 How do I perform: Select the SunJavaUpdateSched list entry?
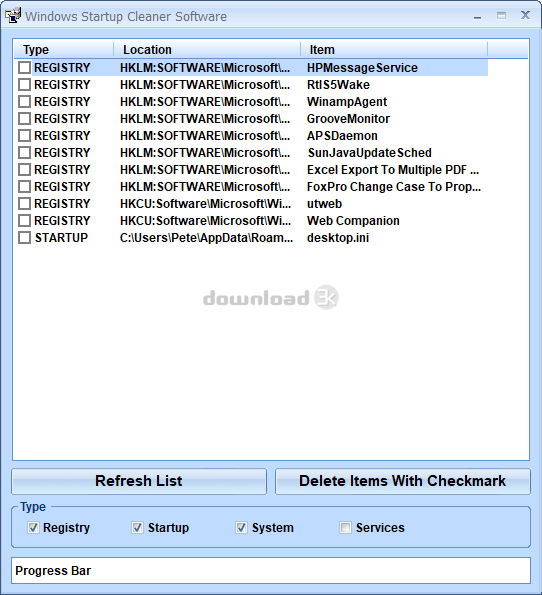[x=252, y=153]
